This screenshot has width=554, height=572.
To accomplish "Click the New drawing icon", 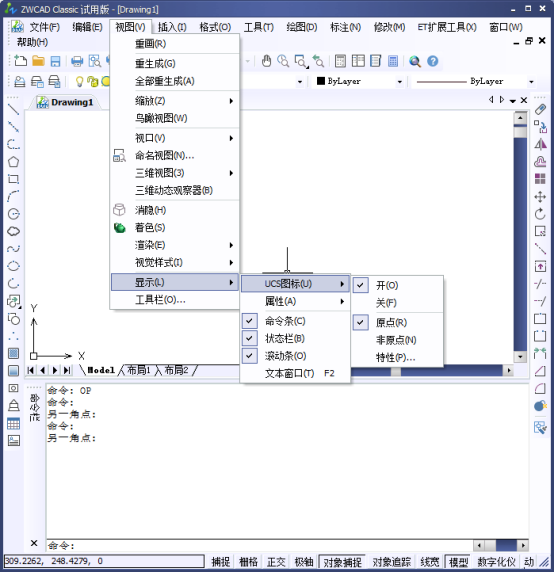I will pos(20,61).
